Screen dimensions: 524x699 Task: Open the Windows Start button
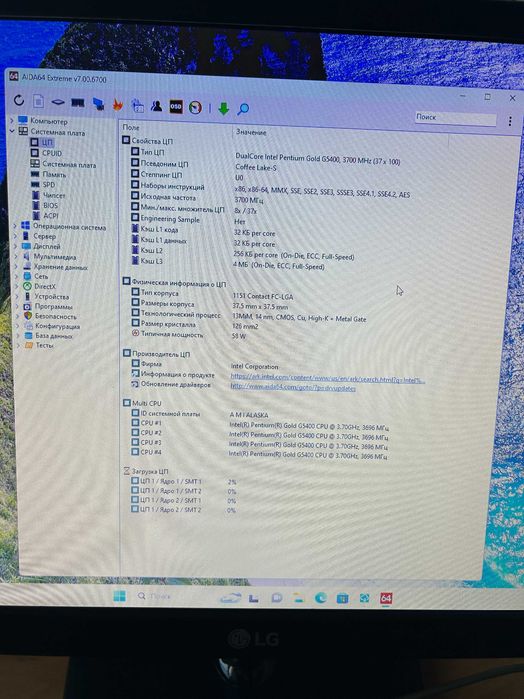[x=120, y=596]
